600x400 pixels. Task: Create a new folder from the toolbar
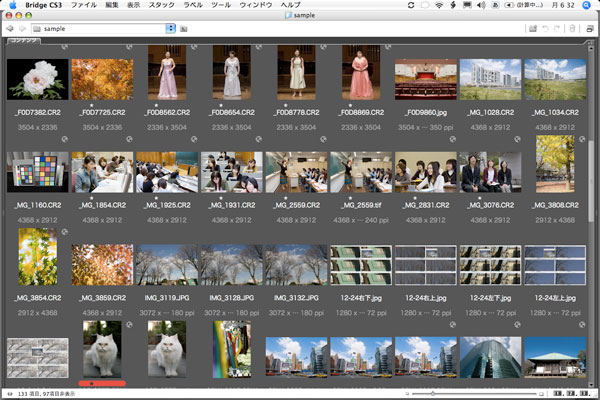[533, 29]
